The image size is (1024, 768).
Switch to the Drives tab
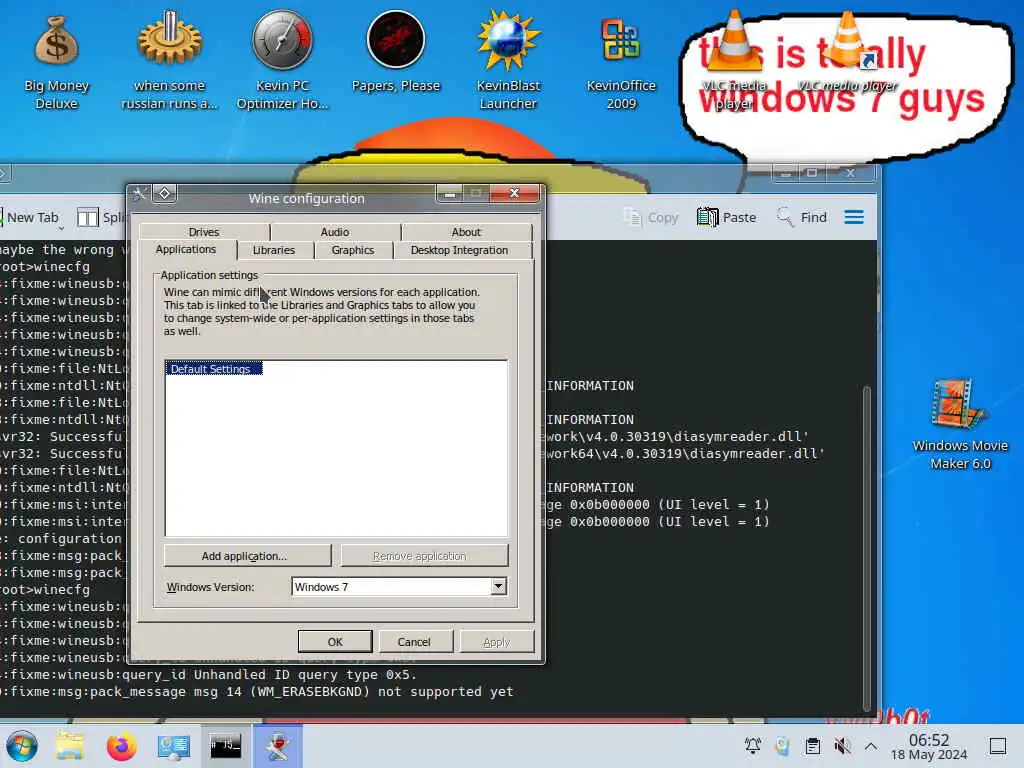pyautogui.click(x=204, y=232)
